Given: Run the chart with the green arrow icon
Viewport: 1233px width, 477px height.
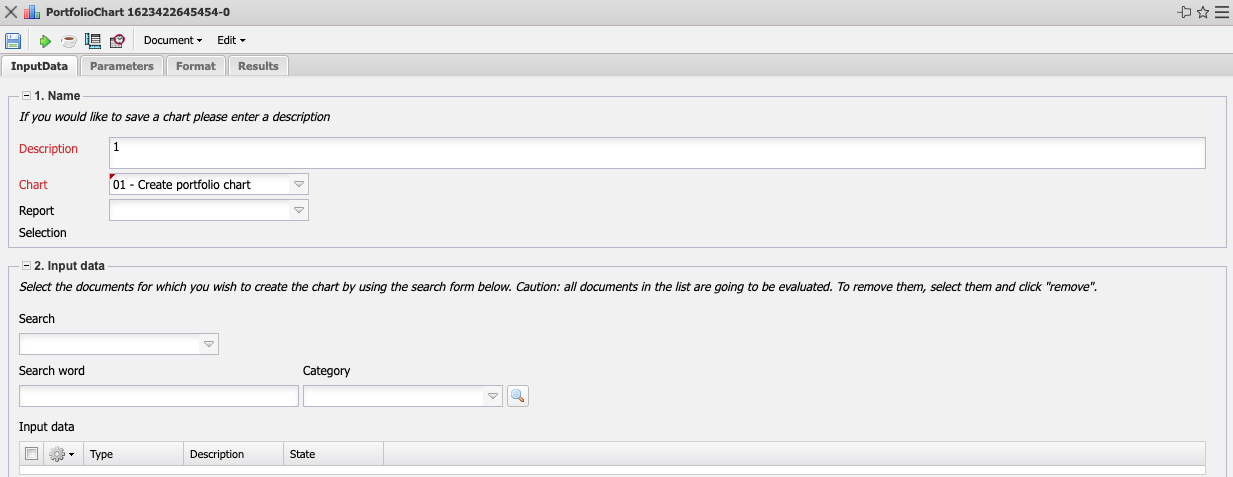Looking at the screenshot, I should click(x=45, y=41).
